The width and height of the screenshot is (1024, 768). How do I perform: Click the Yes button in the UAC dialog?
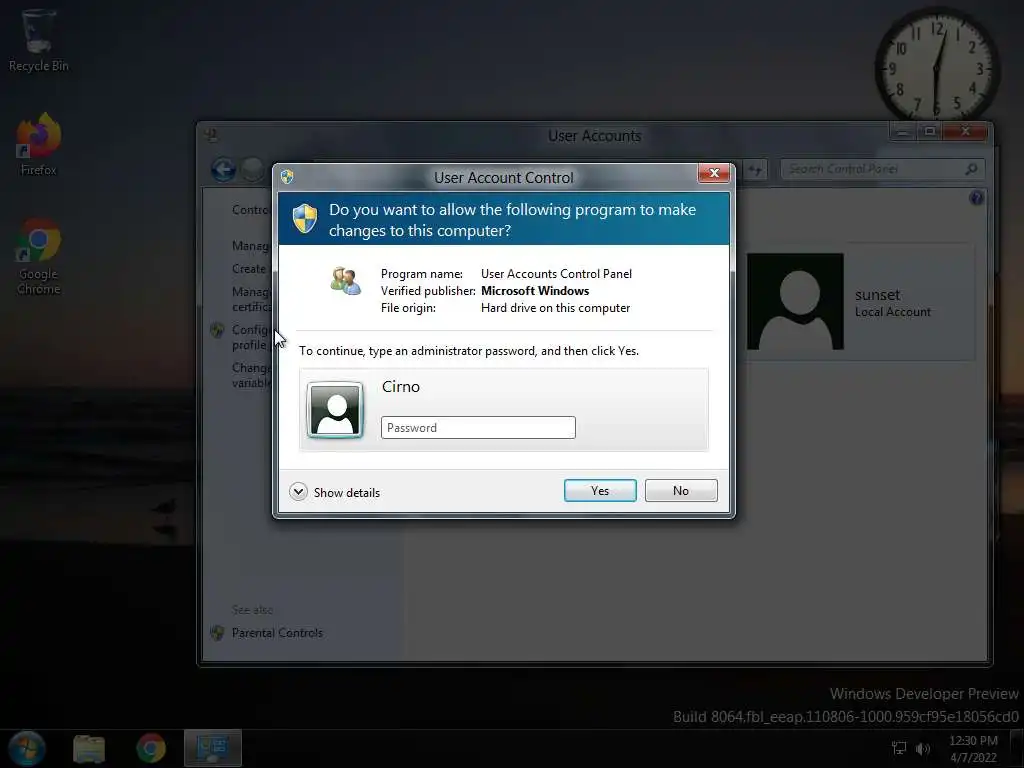coord(600,490)
